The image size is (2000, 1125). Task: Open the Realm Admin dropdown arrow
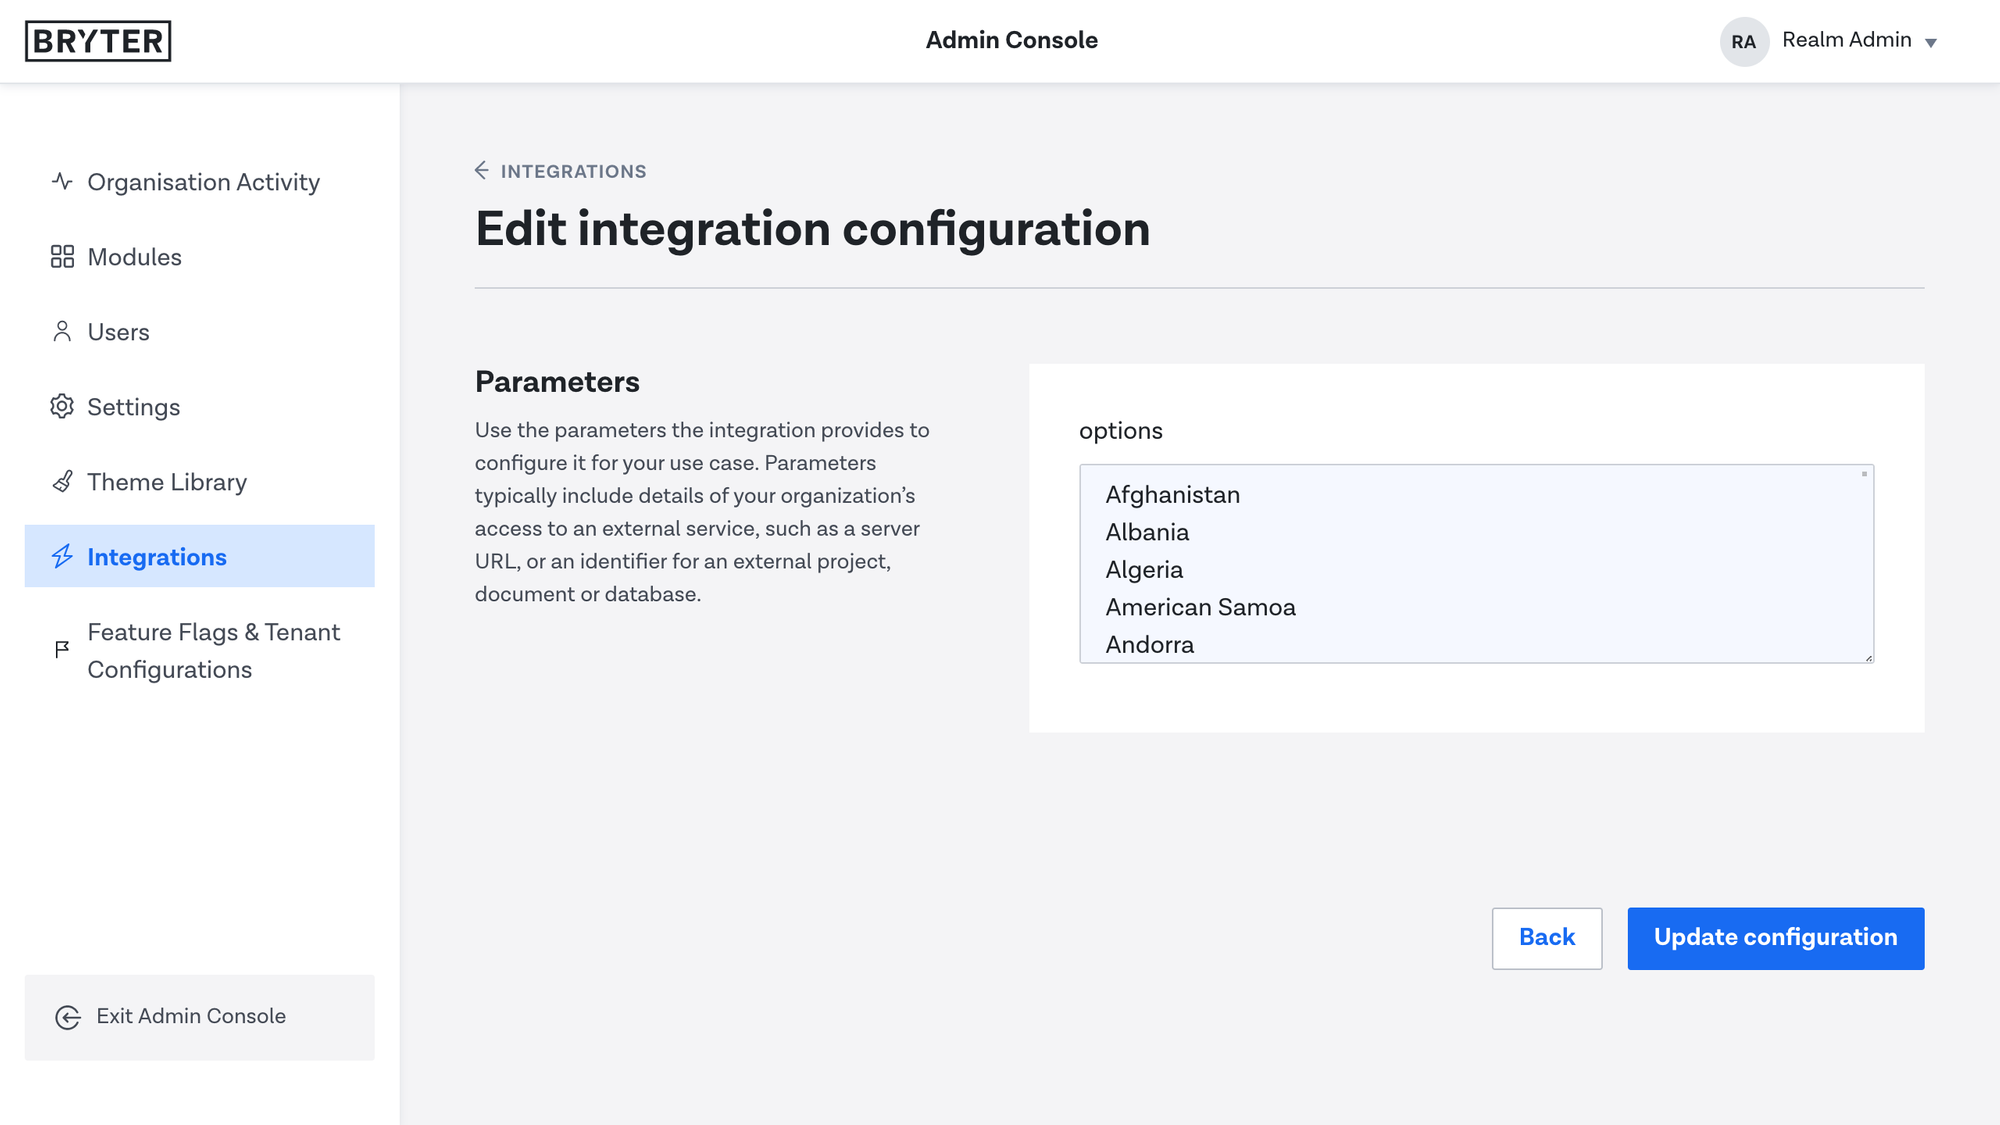click(x=1931, y=42)
